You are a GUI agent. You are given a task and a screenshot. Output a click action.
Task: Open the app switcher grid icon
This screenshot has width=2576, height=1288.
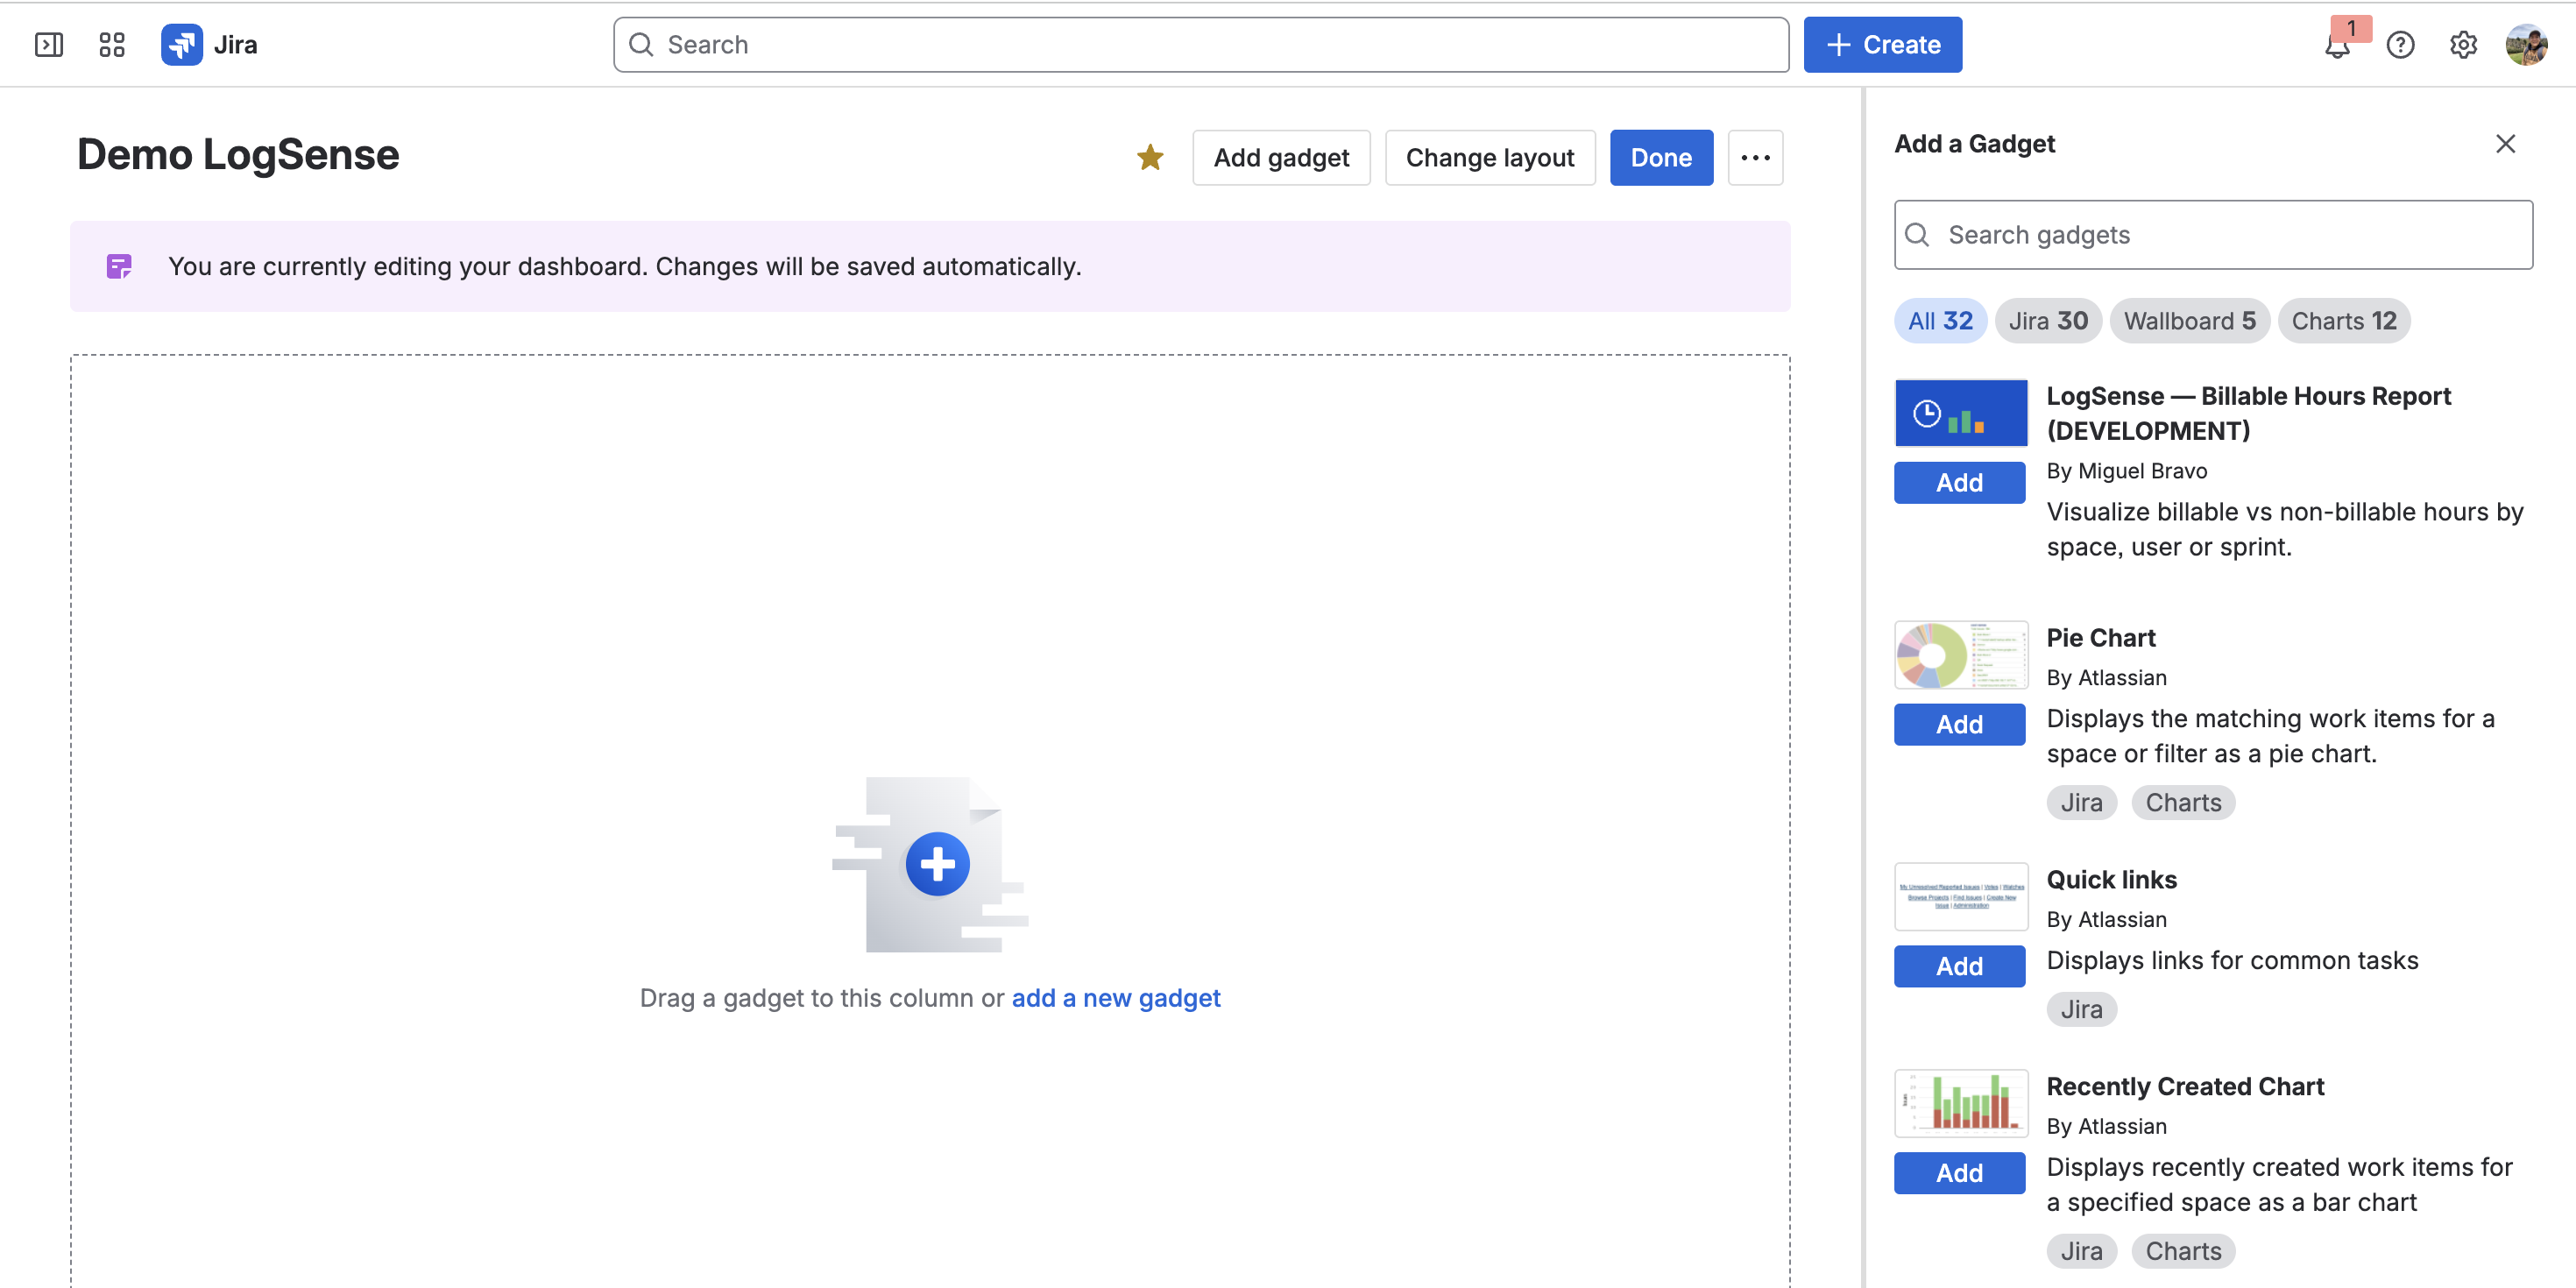click(x=112, y=45)
